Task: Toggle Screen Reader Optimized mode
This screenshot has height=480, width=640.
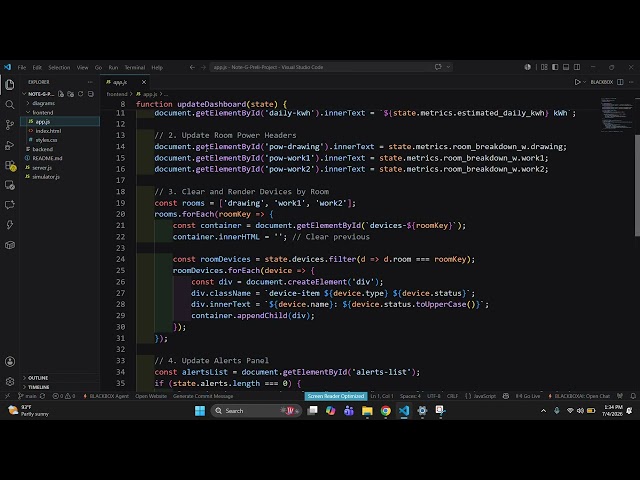Action: coord(336,396)
